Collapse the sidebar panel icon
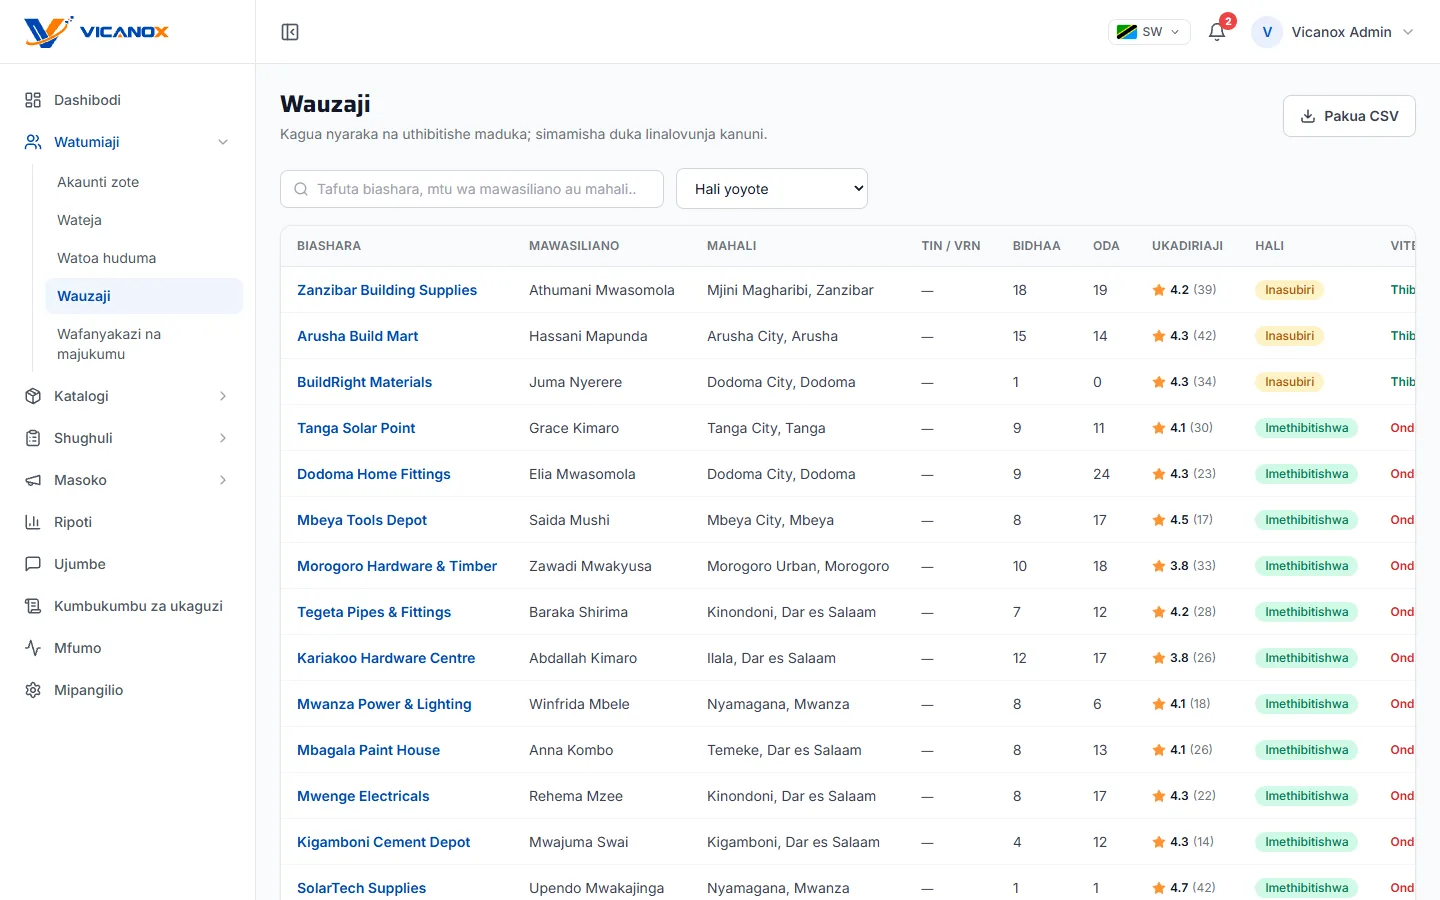This screenshot has height=900, width=1440. pos(290,32)
